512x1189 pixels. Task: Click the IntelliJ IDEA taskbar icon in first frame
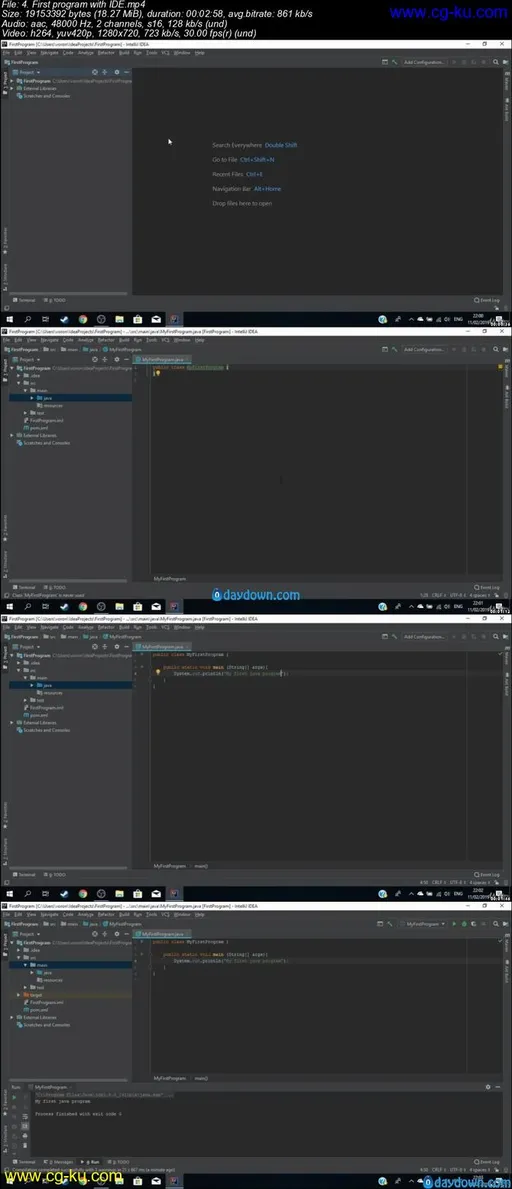174,319
